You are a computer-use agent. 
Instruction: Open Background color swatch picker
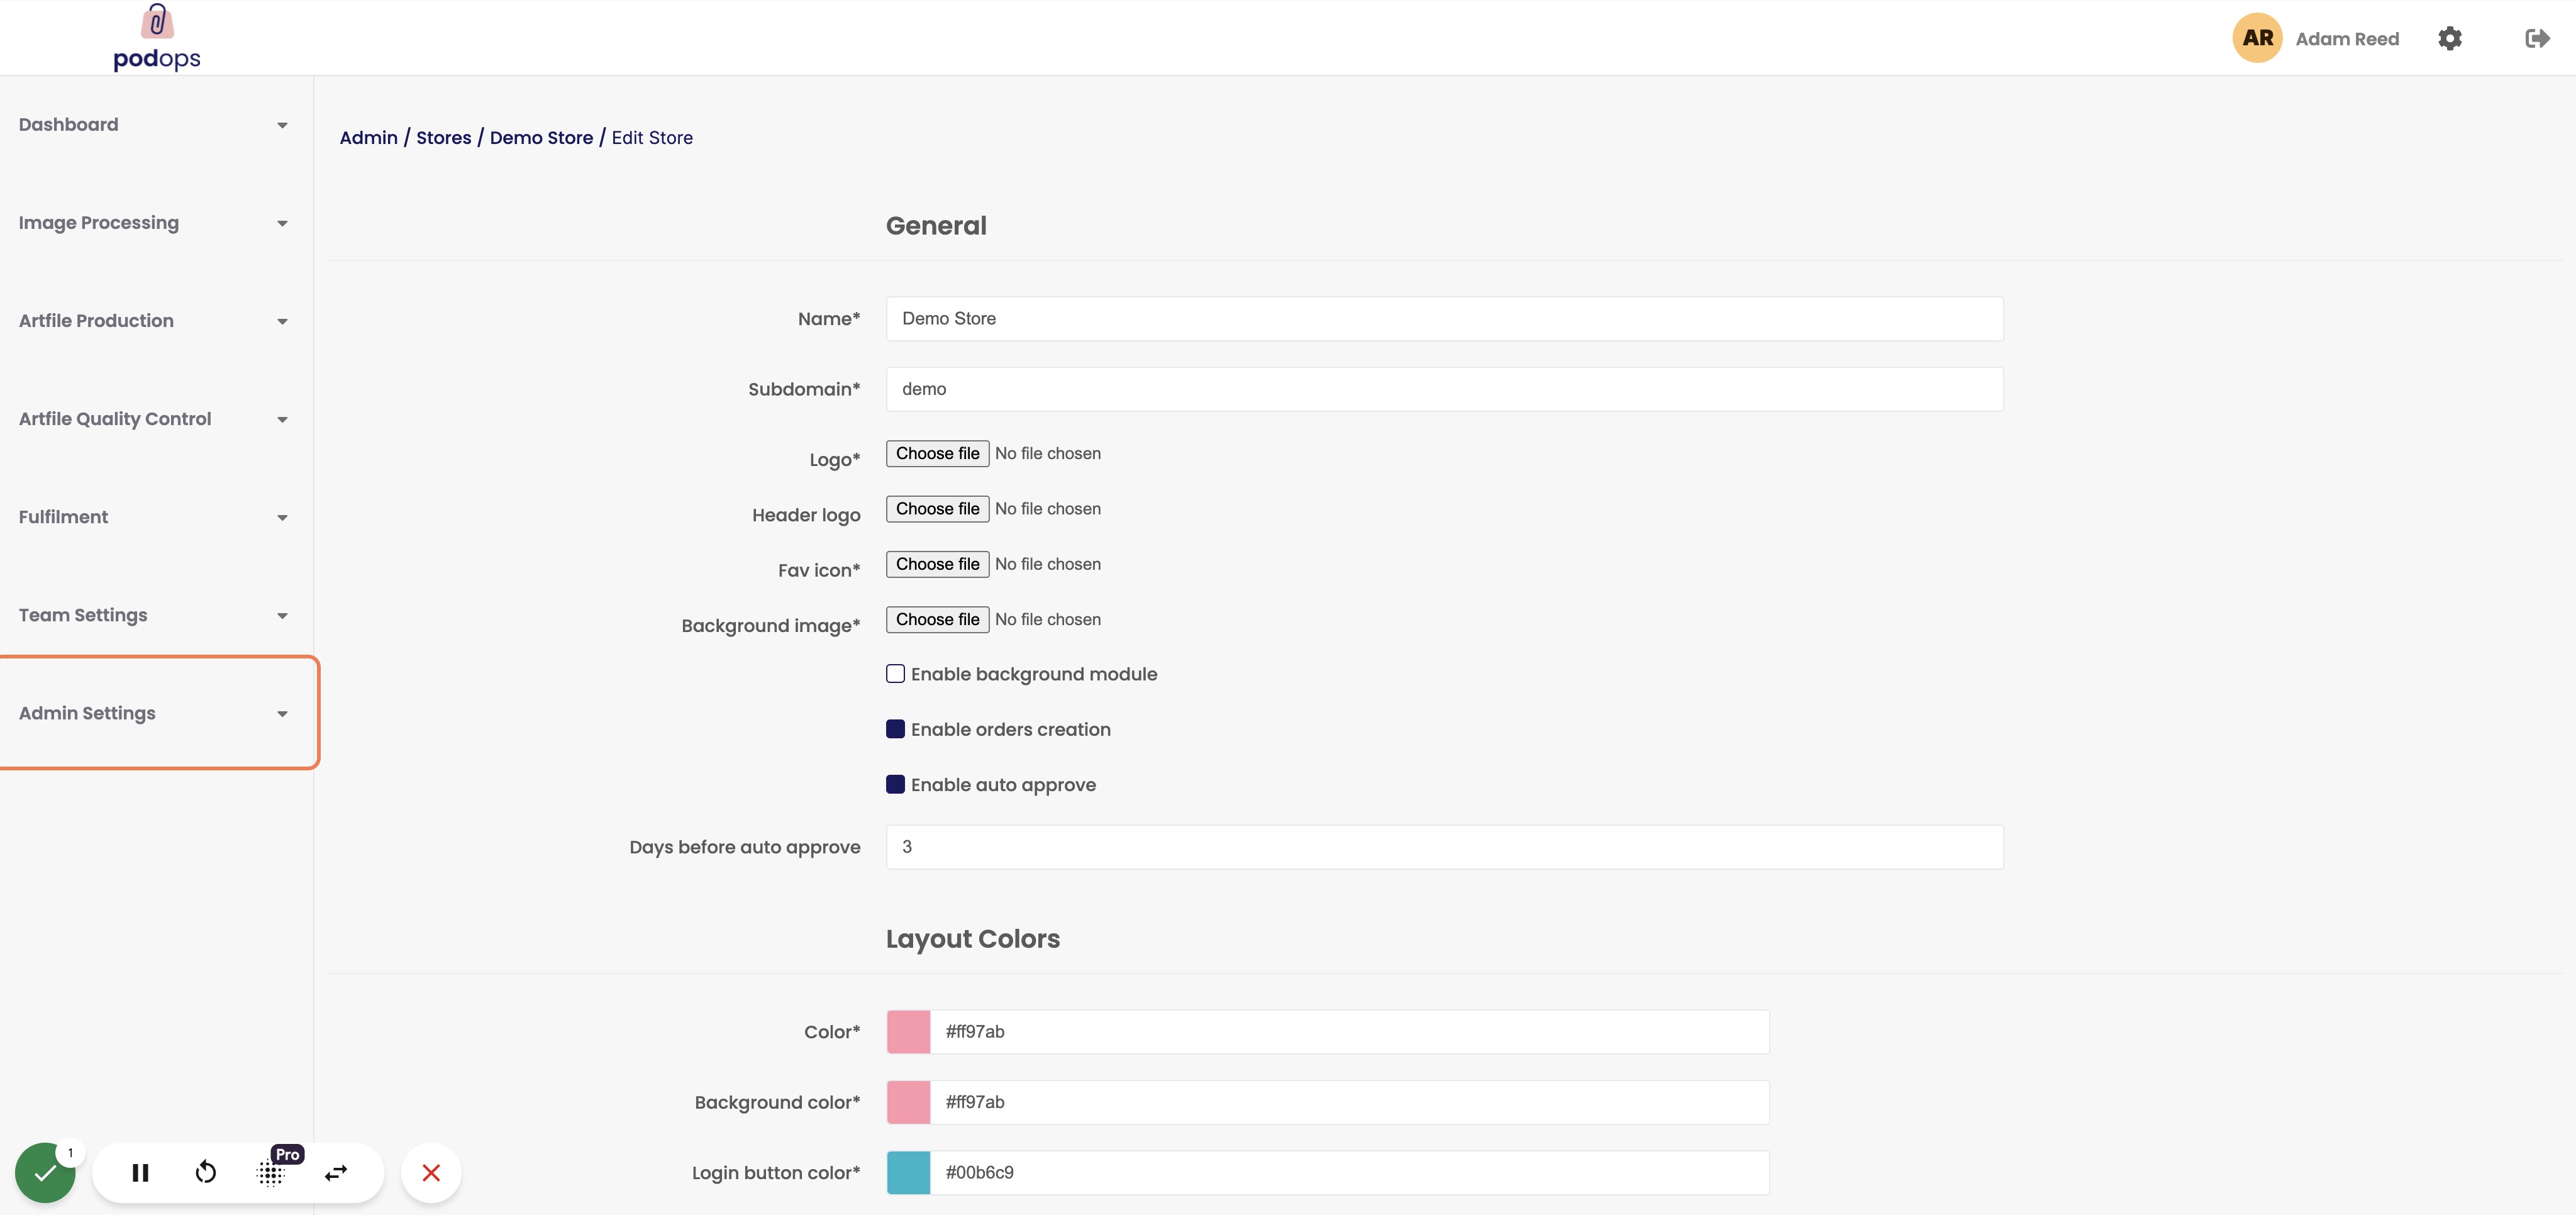[x=908, y=1102]
